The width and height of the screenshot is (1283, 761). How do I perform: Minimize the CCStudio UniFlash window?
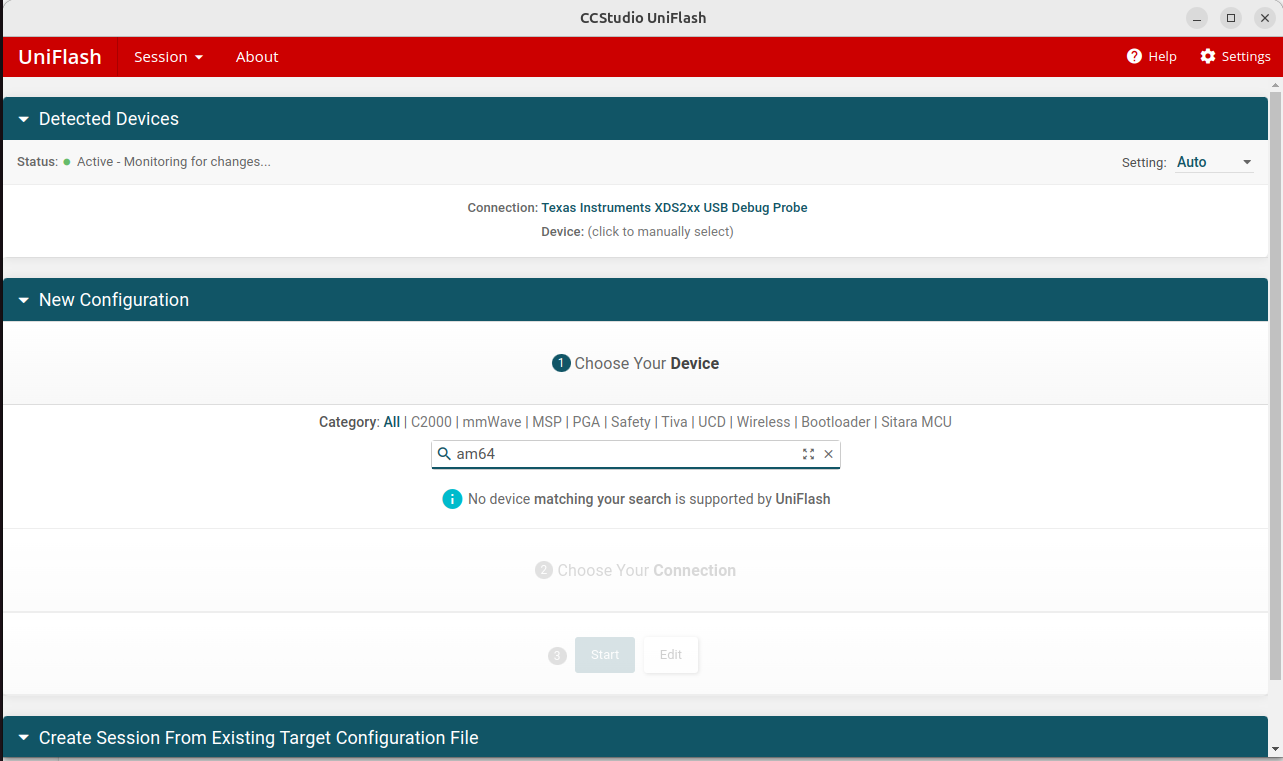coord(1198,18)
